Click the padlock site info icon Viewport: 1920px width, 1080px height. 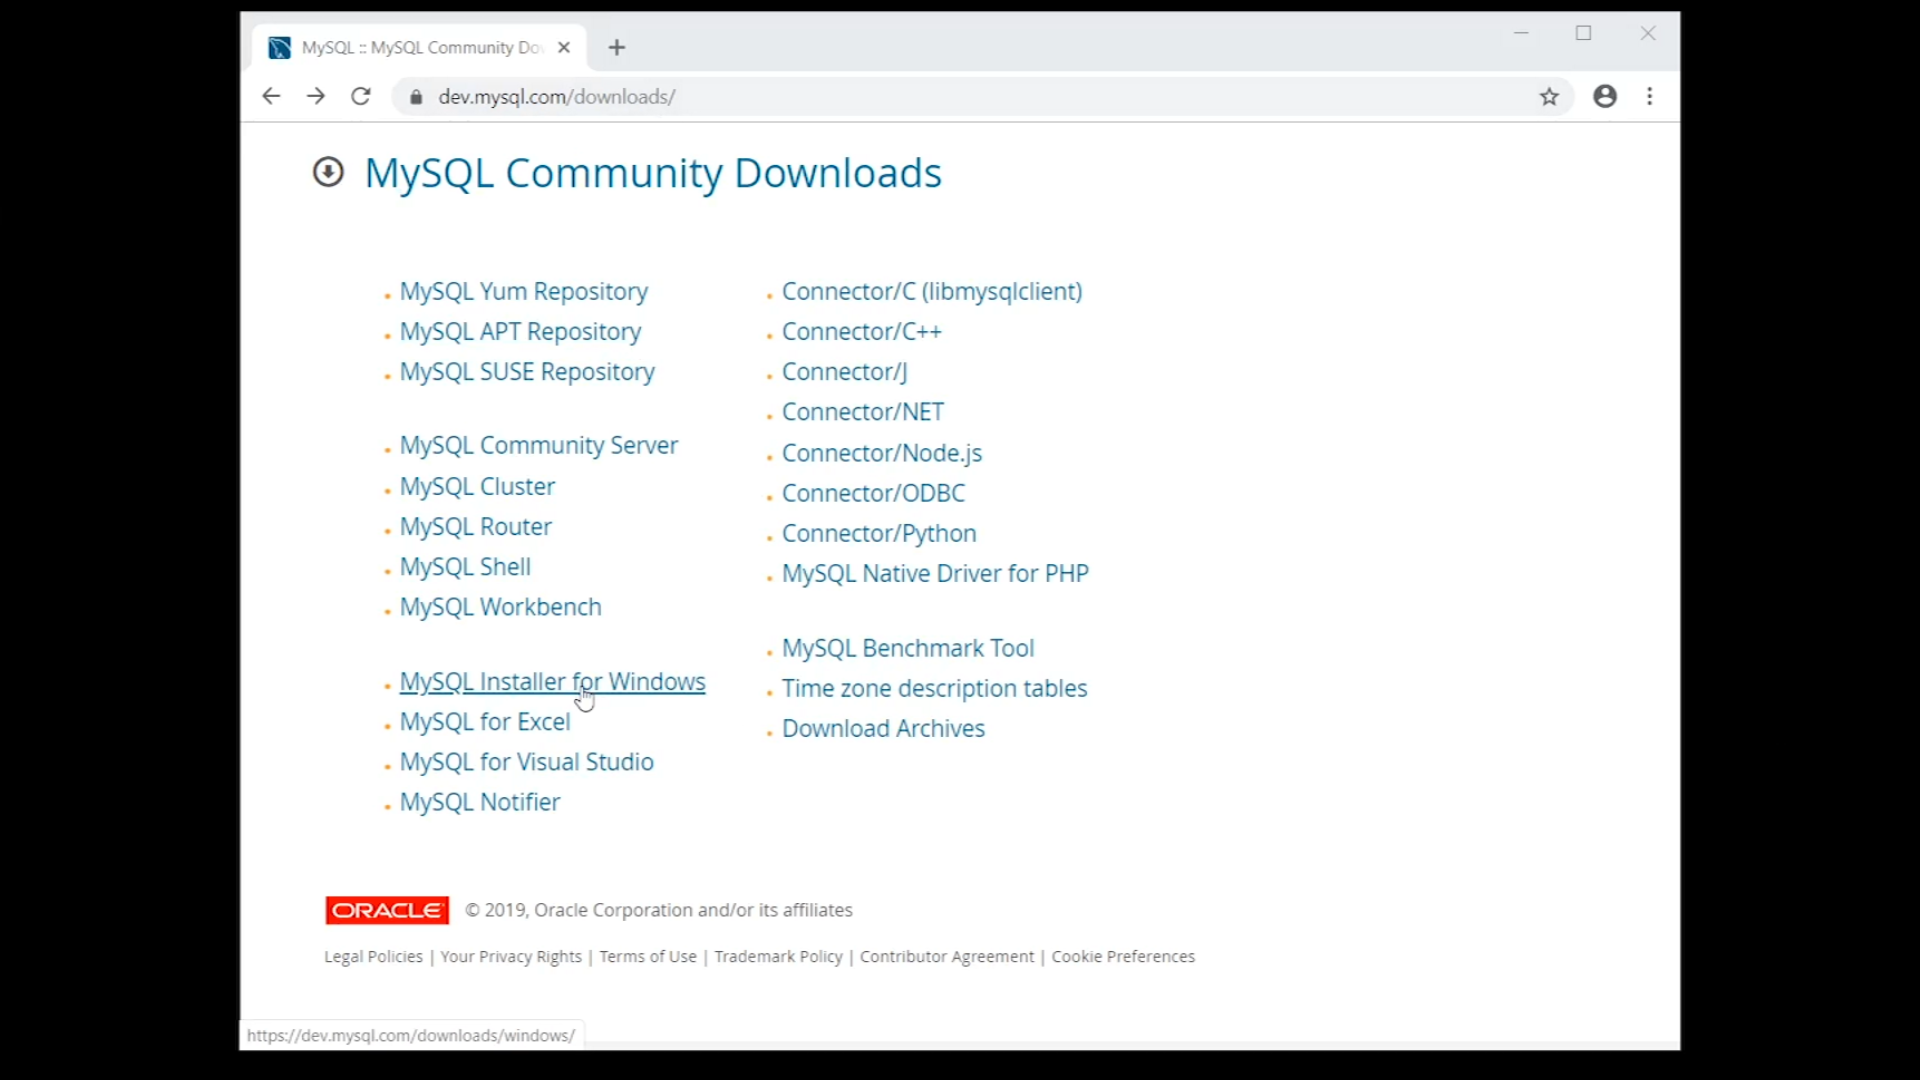[x=417, y=97]
